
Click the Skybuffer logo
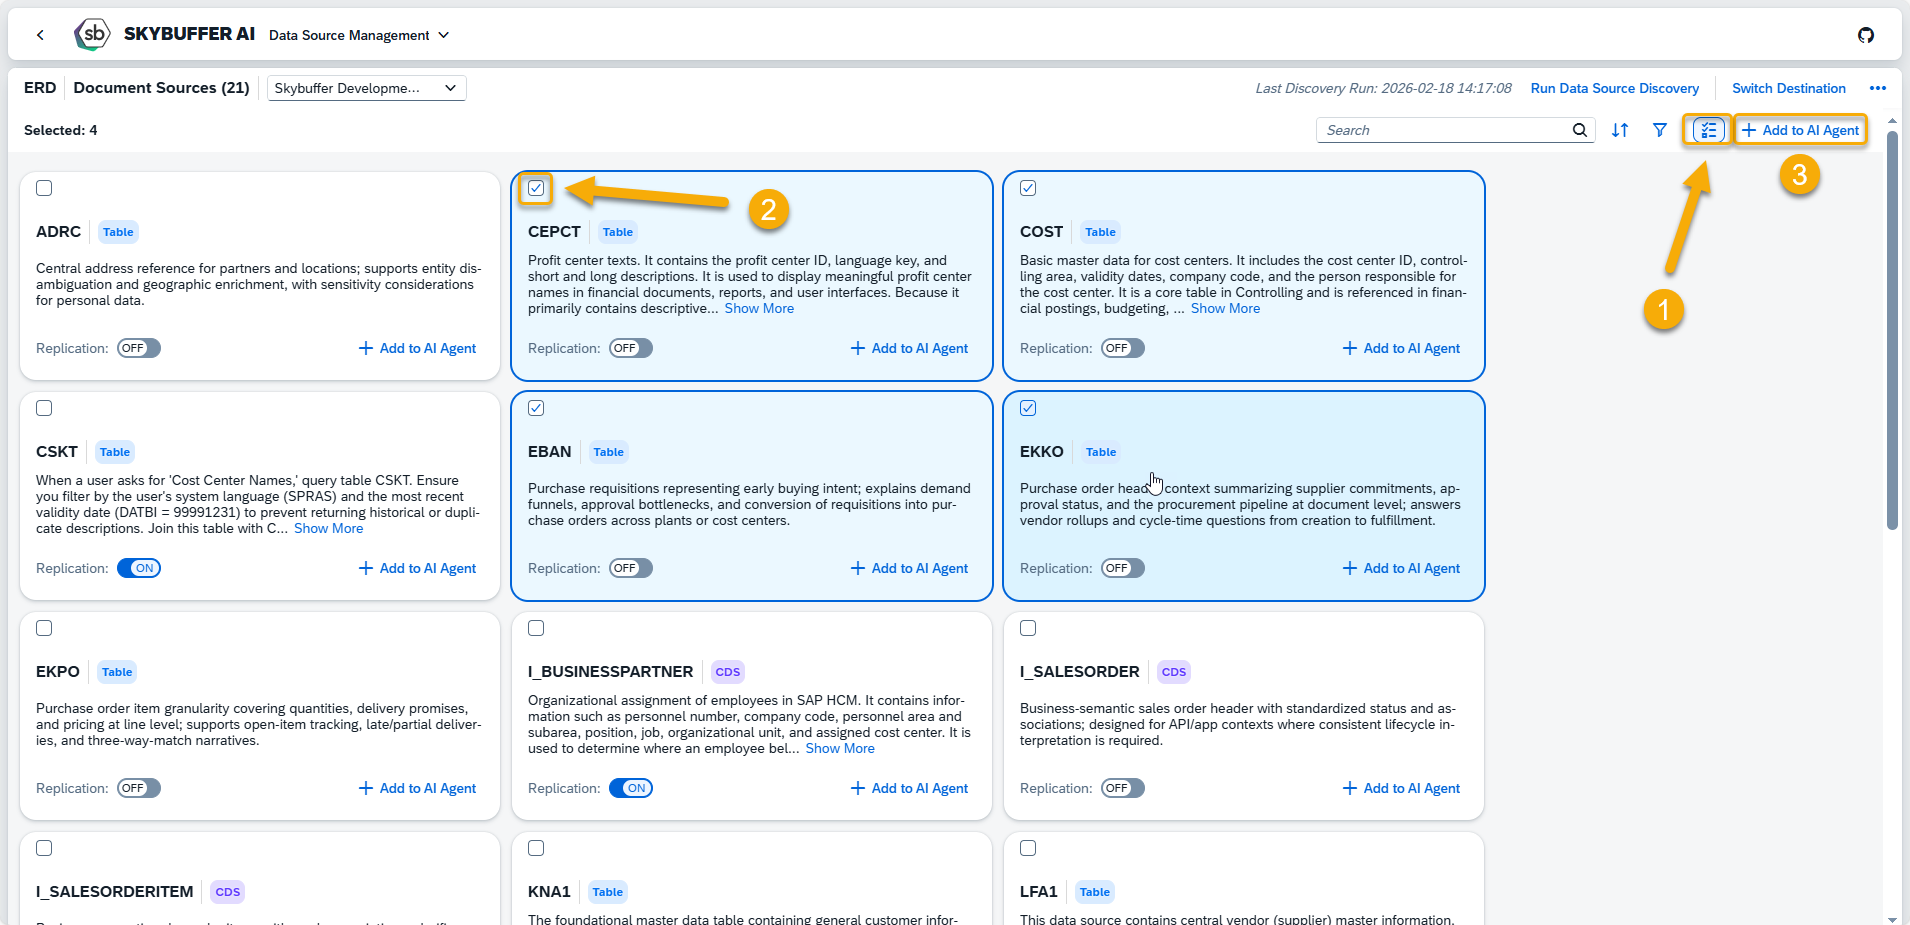pos(93,34)
